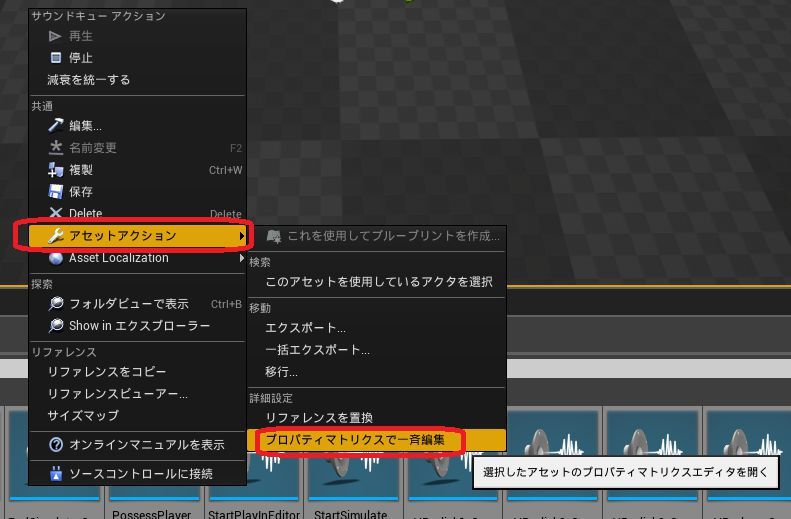Viewport: 791px width, 519px height.
Task: Click the Delete X icon
Action: click(55, 213)
